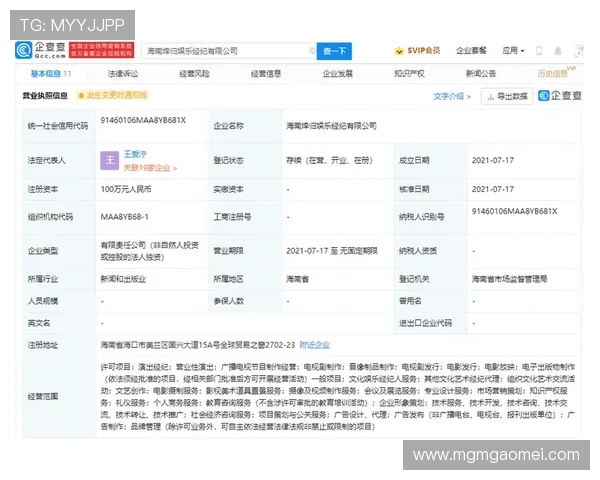Expand 关联19家企业 related companies link
600x480 pixels.
pos(150,168)
